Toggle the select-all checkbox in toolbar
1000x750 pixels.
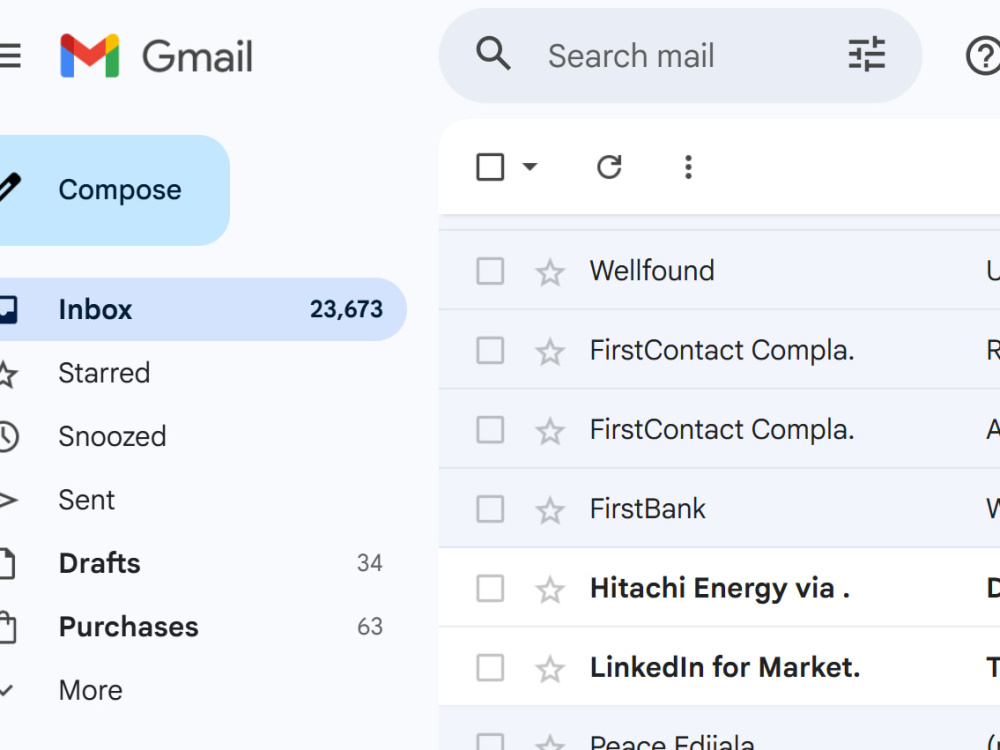[x=490, y=167]
